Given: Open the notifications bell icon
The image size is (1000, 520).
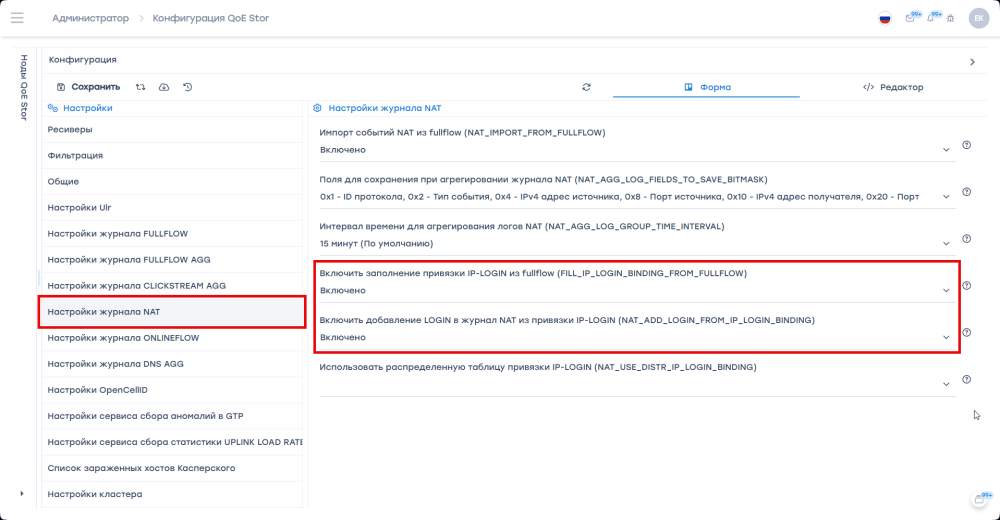Looking at the screenshot, I should click(x=931, y=18).
